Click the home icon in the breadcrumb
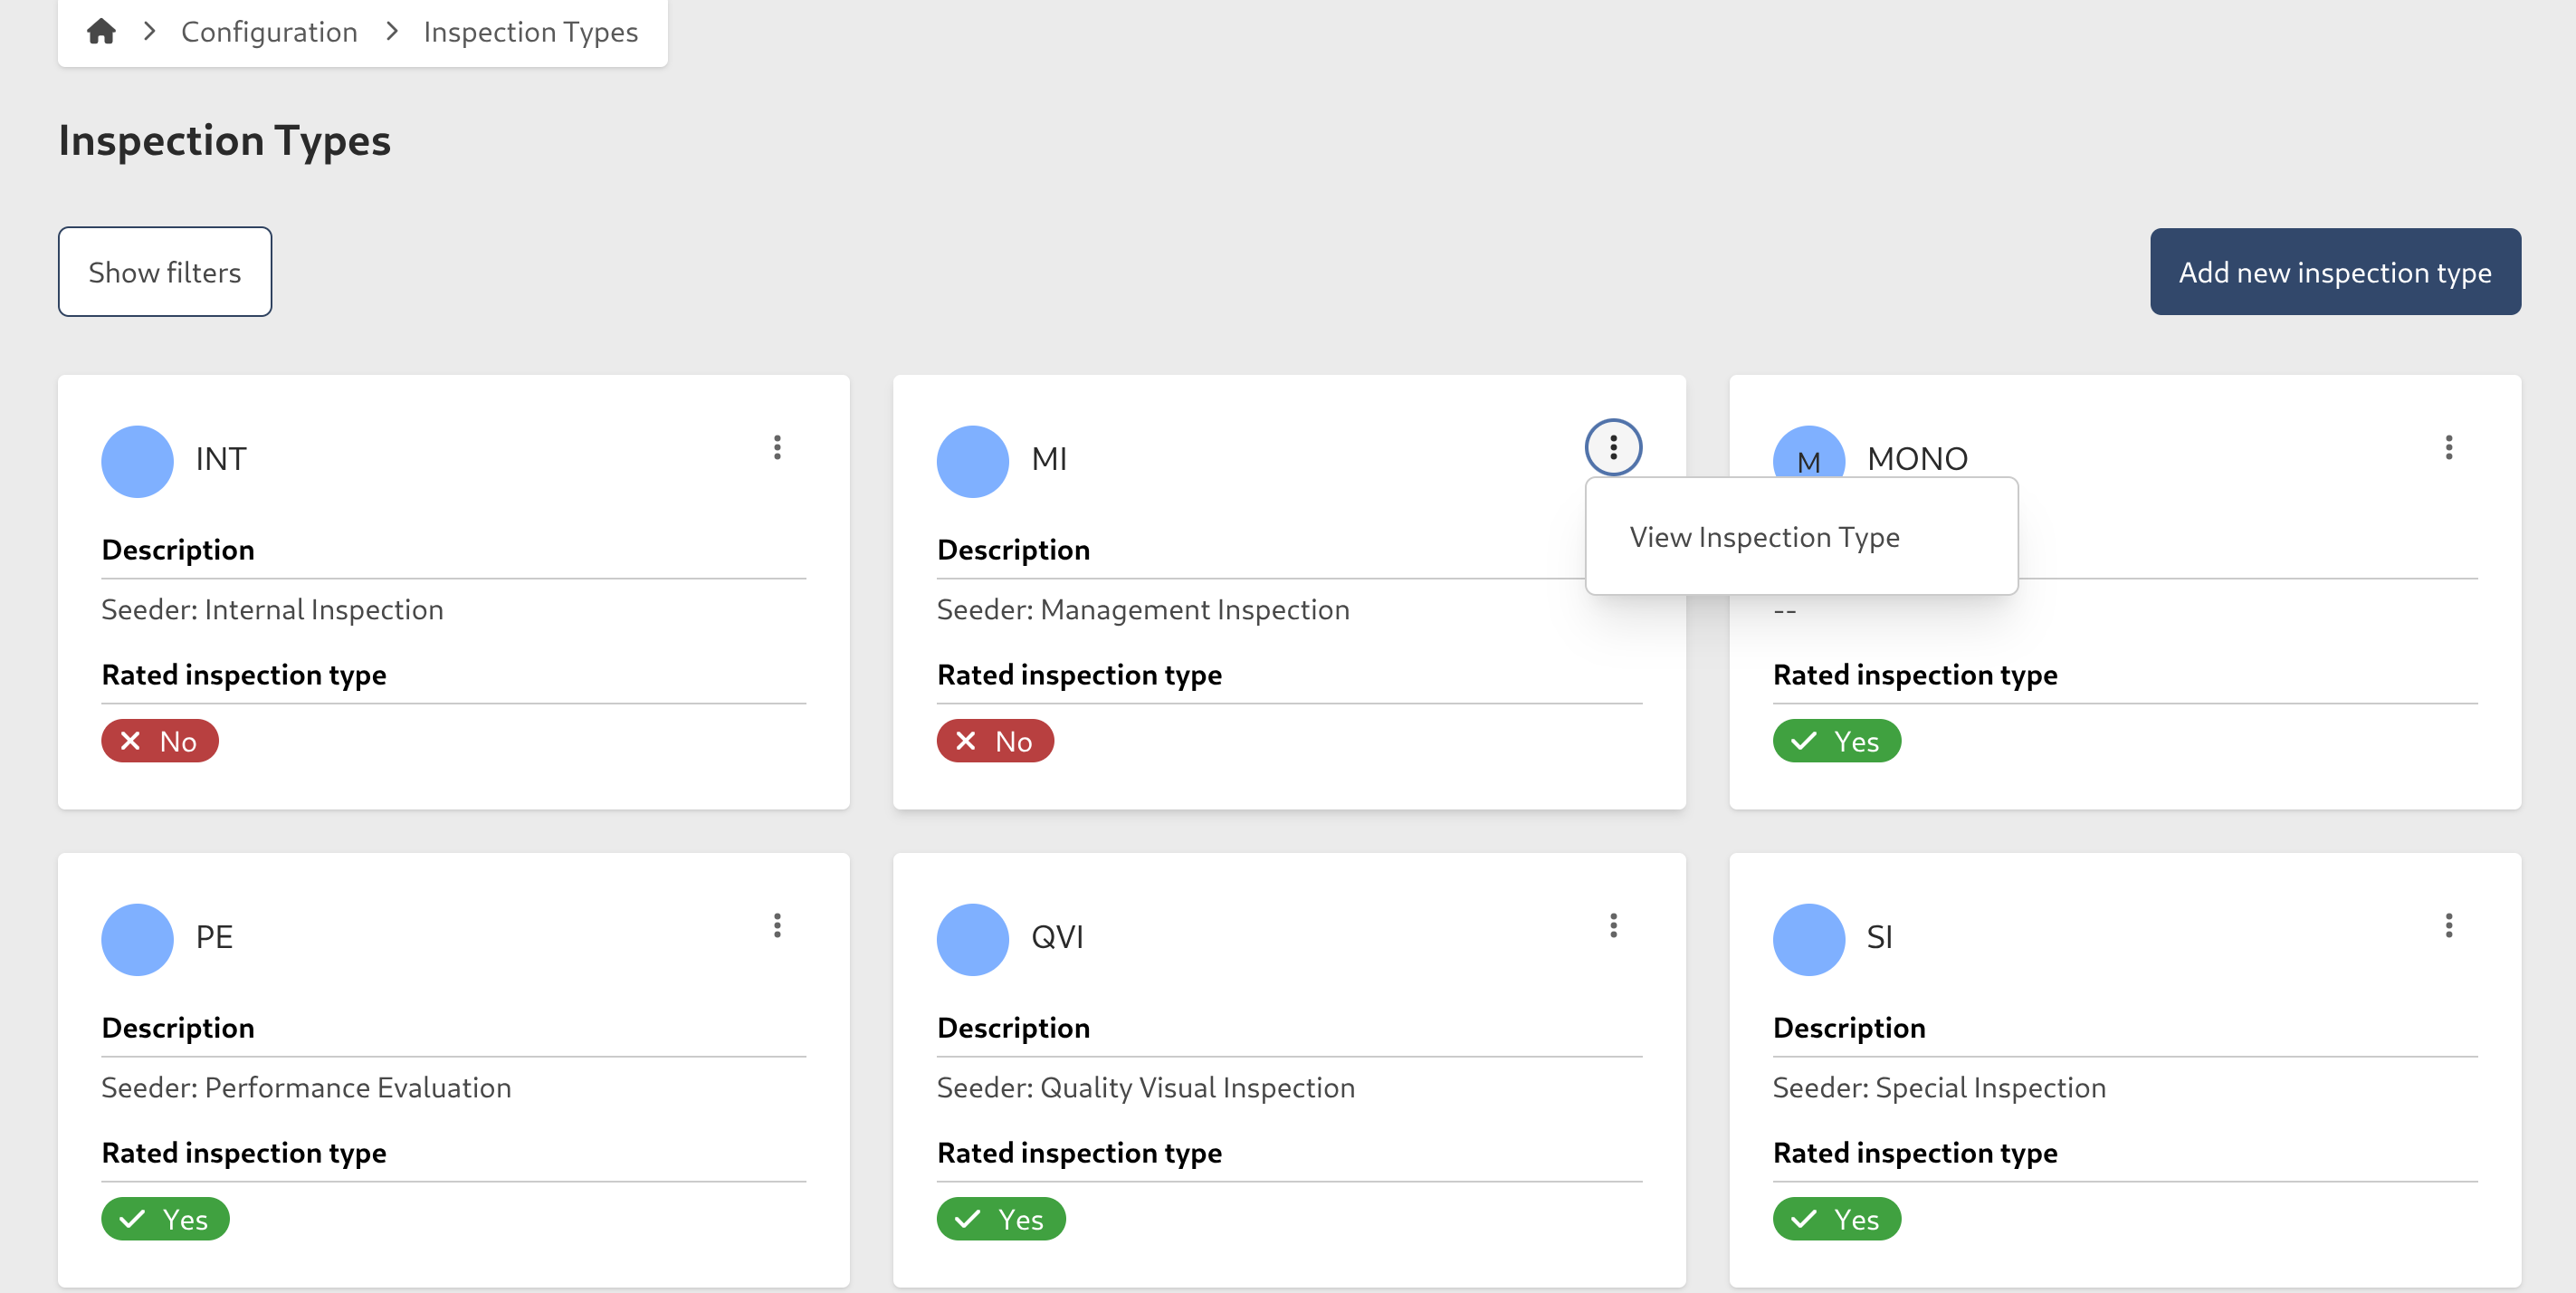 101,31
